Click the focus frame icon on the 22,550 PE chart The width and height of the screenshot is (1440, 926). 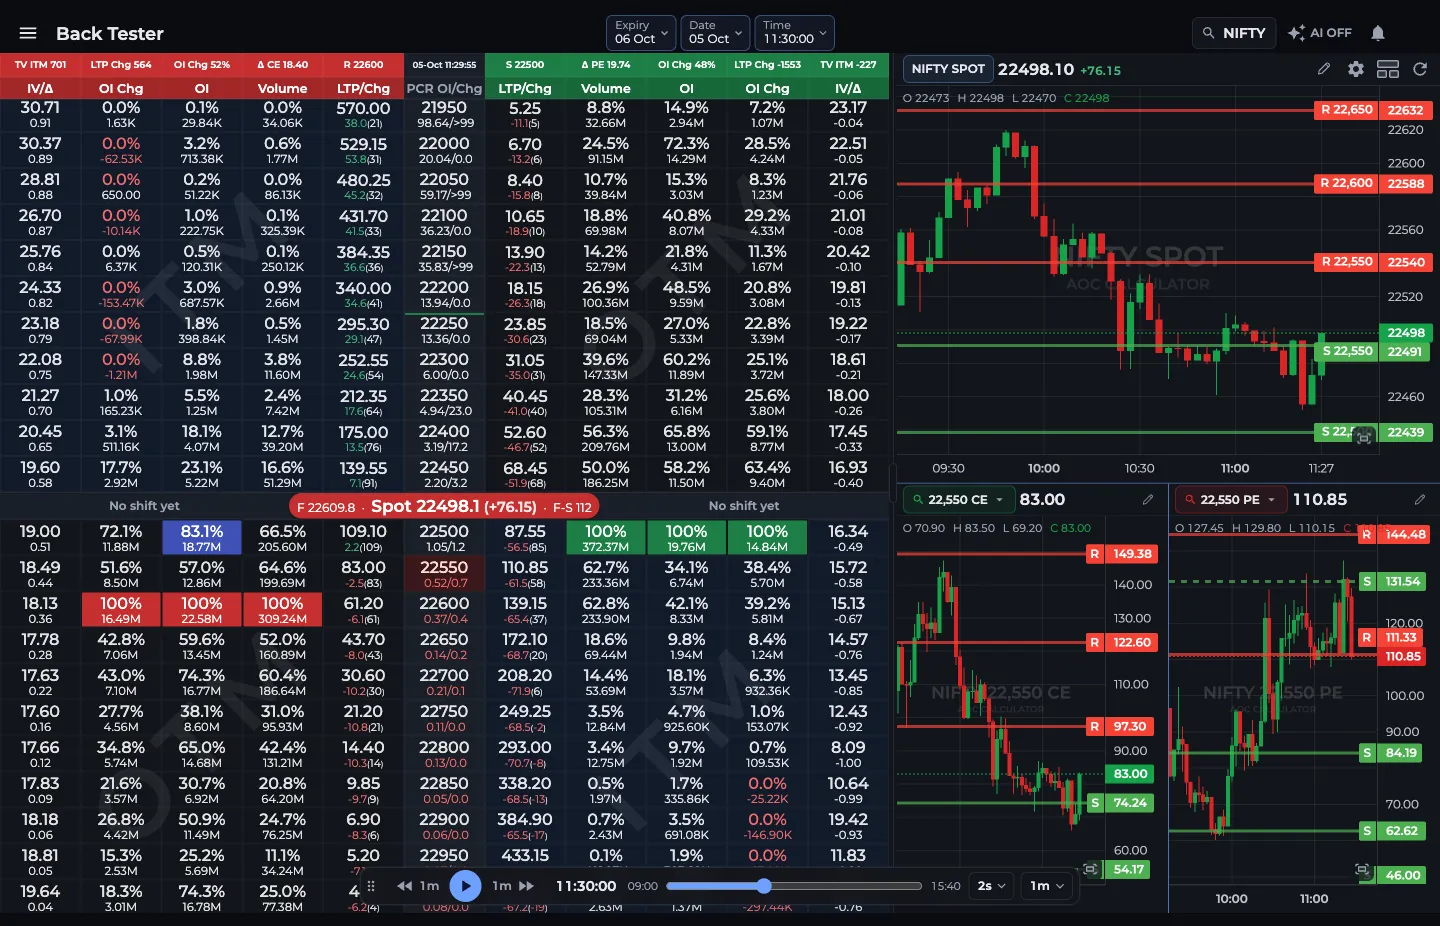[1362, 870]
